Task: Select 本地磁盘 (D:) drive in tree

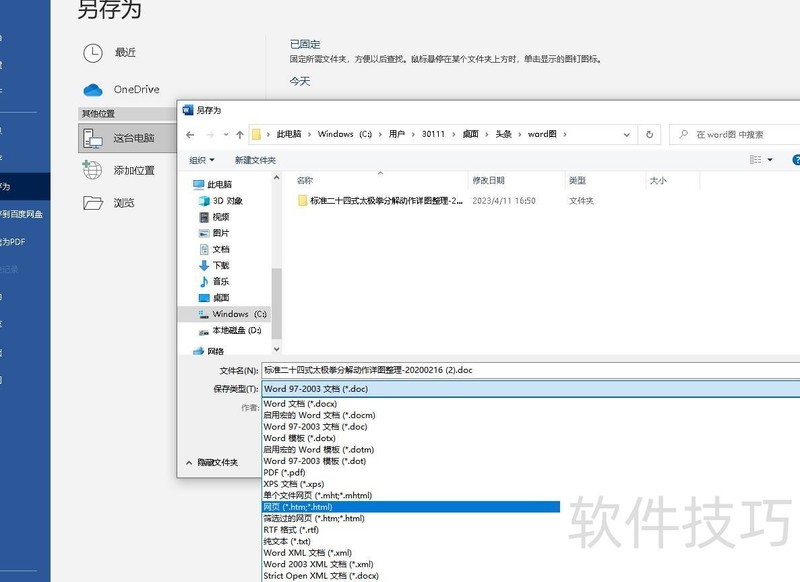Action: click(230, 331)
